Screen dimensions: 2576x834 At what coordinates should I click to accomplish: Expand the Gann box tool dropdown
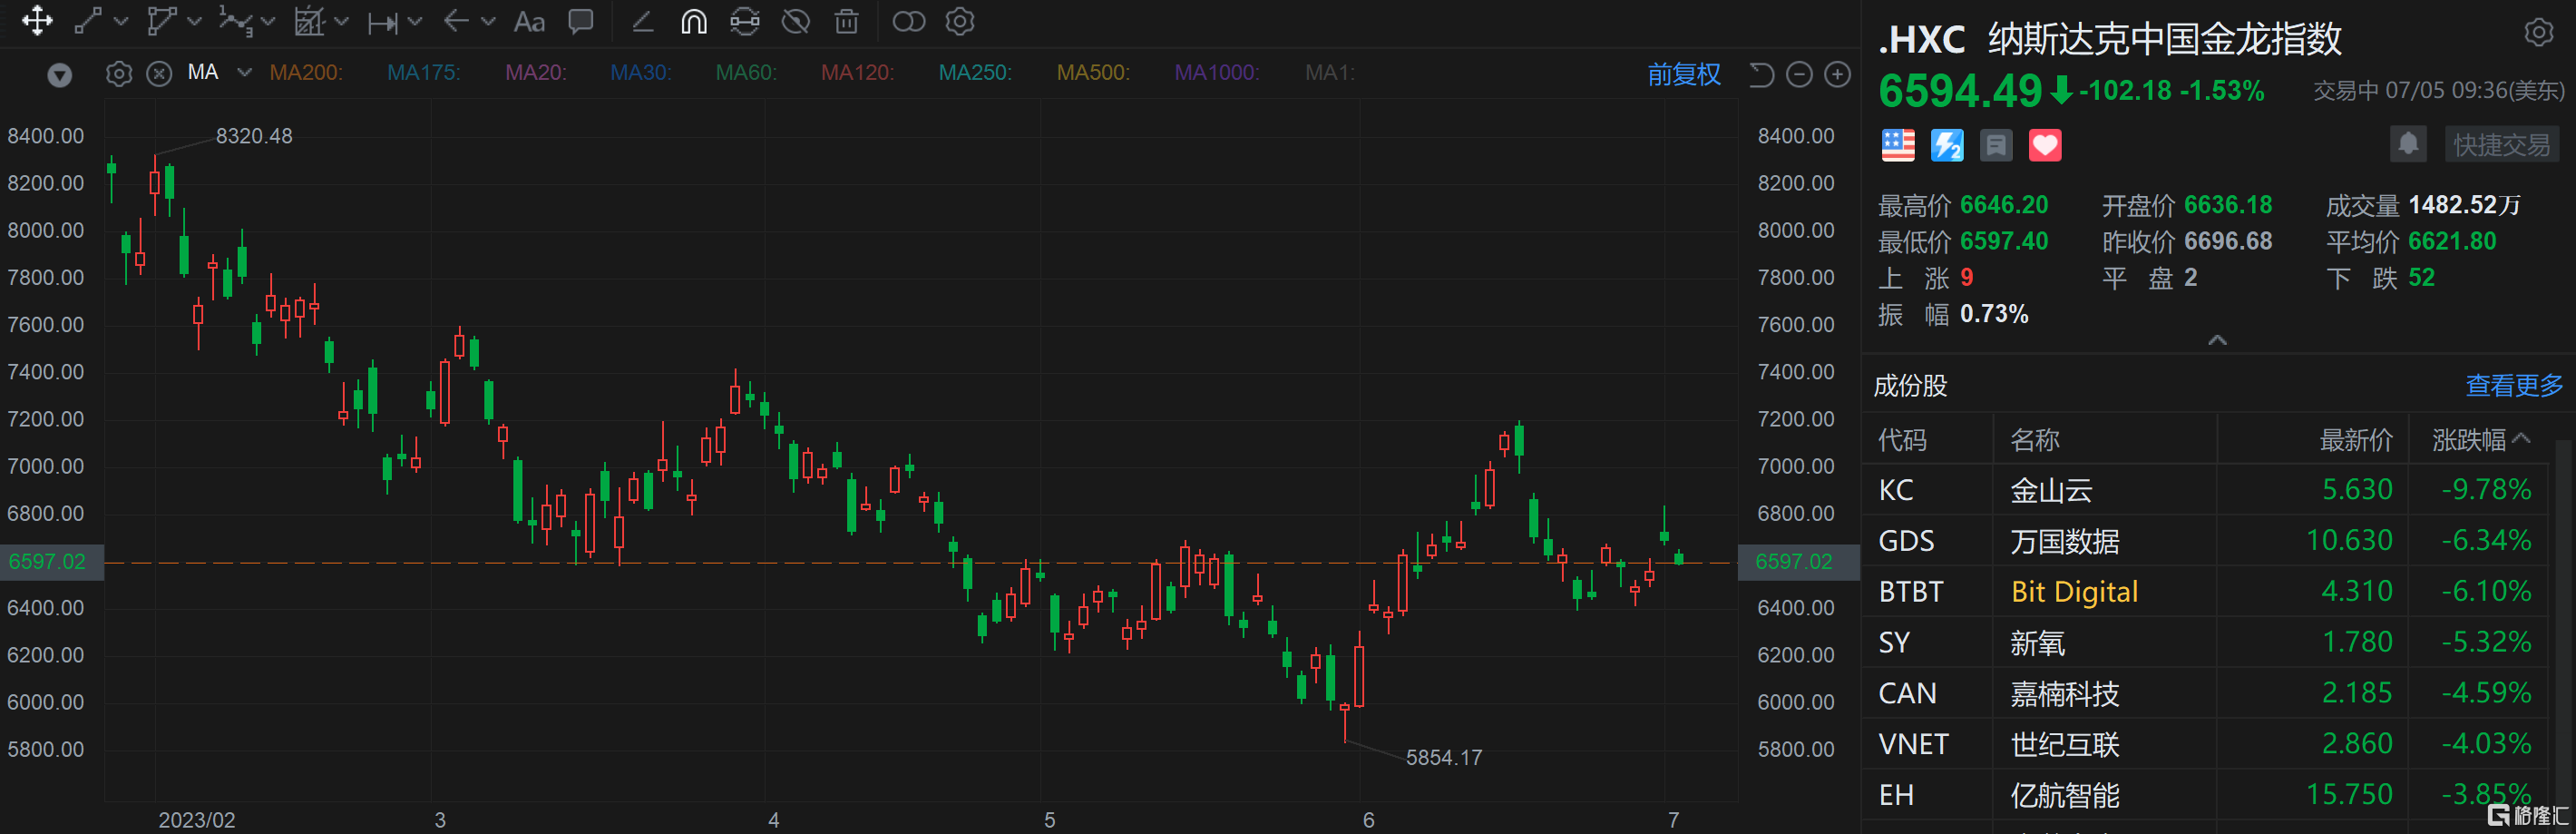click(x=341, y=21)
